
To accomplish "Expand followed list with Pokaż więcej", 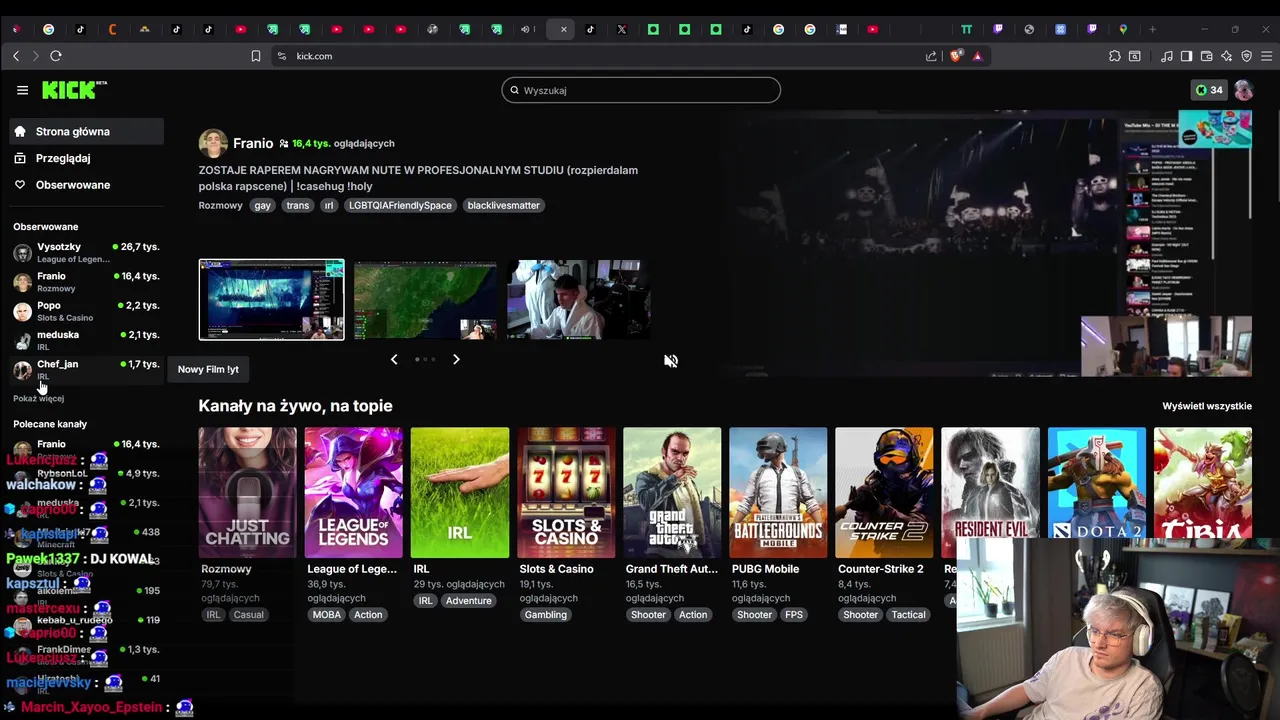I will tap(38, 398).
